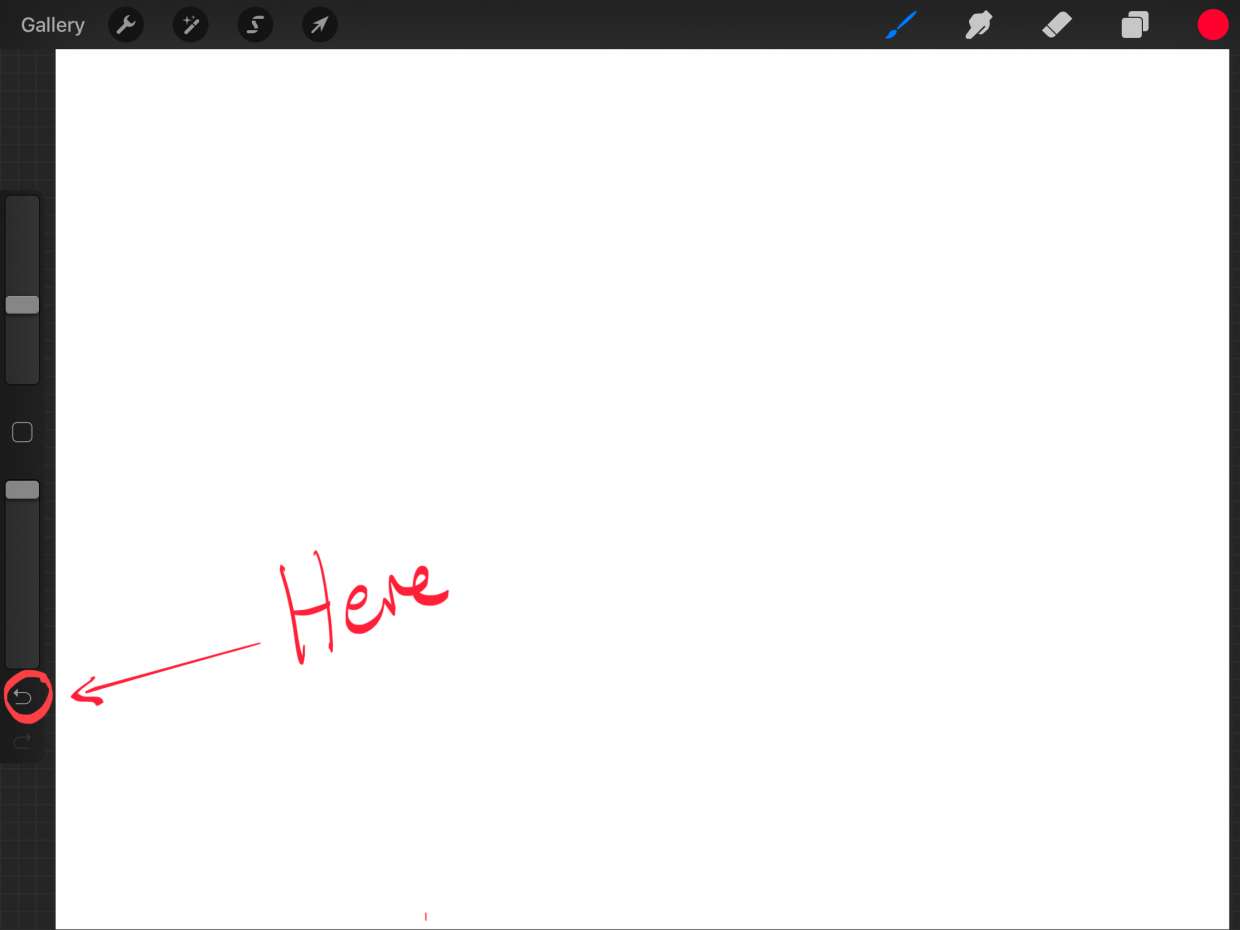The height and width of the screenshot is (930, 1240).
Task: Tap the Undo arrow circled in red
Action: pos(23,697)
